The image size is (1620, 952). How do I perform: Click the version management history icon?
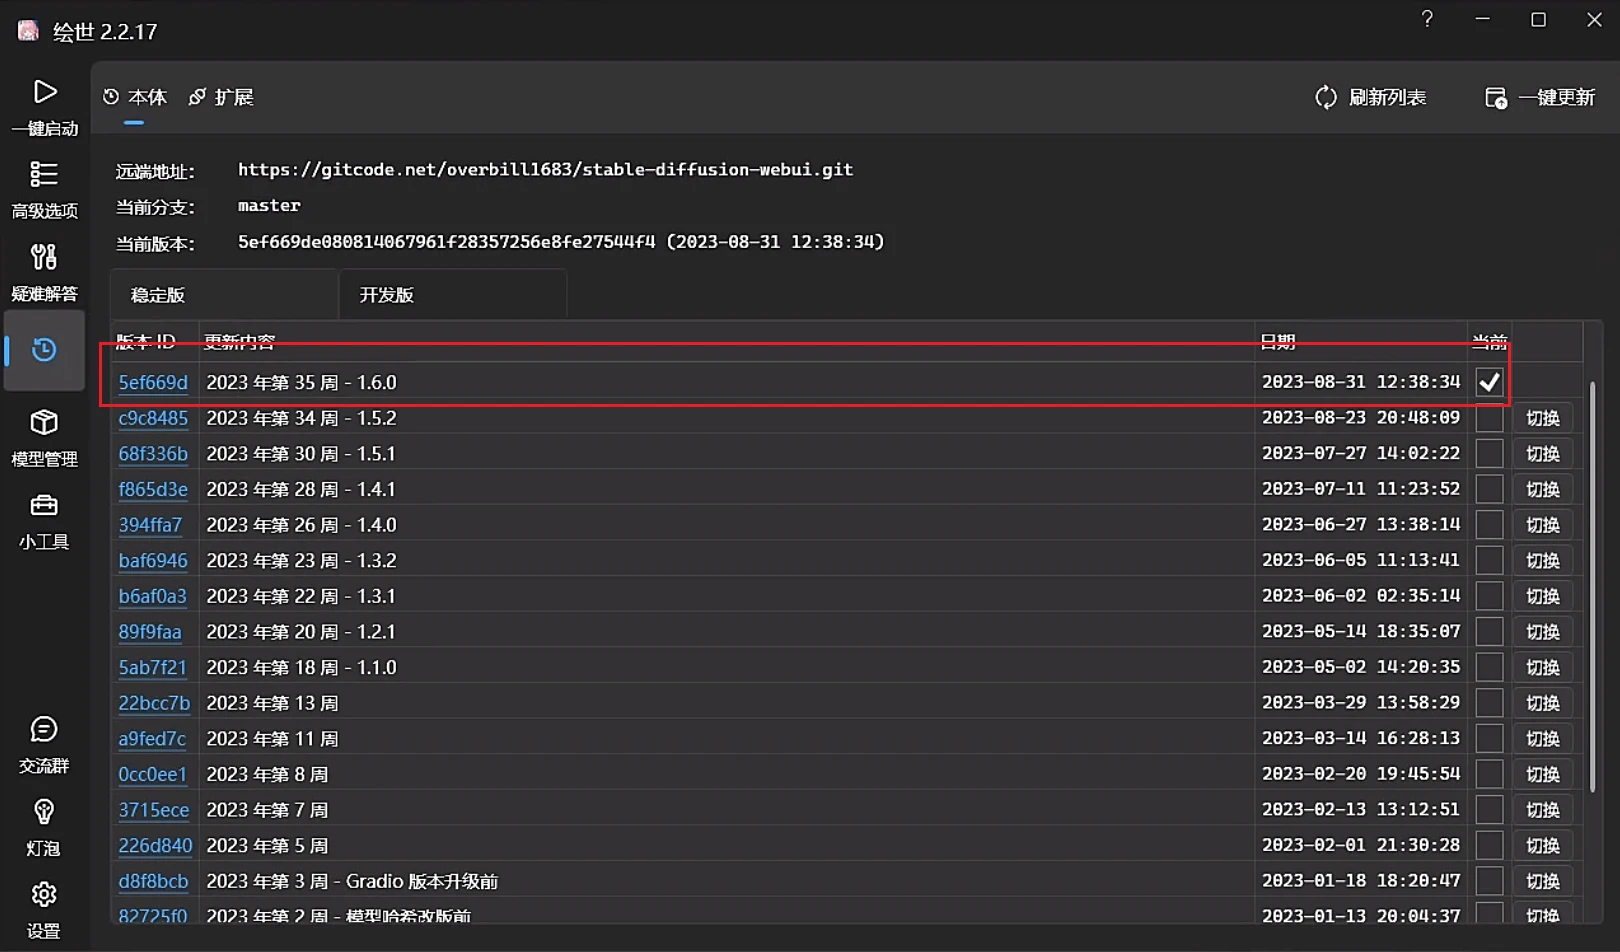tap(44, 350)
